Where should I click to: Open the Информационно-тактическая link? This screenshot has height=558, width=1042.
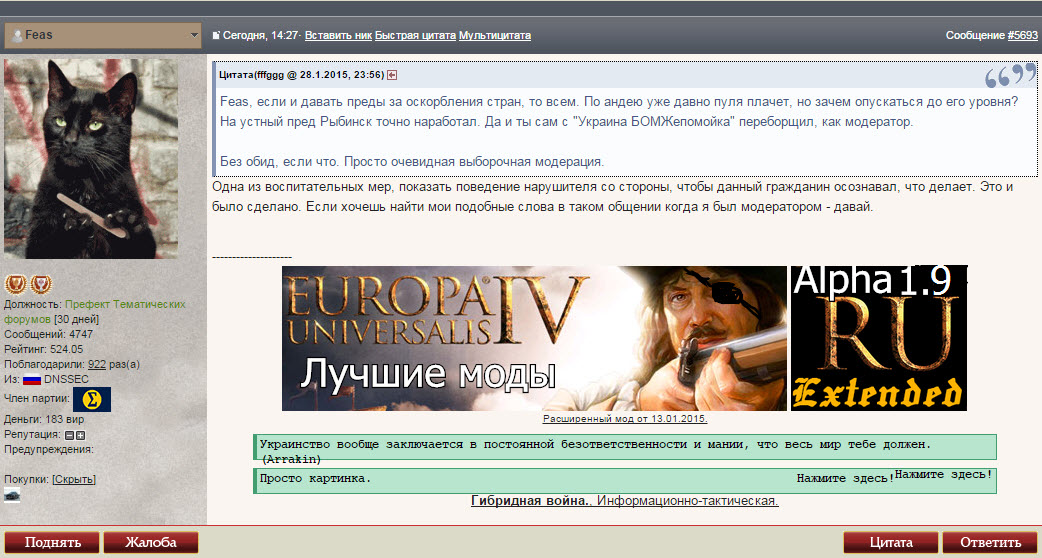pyautogui.click(x=688, y=501)
